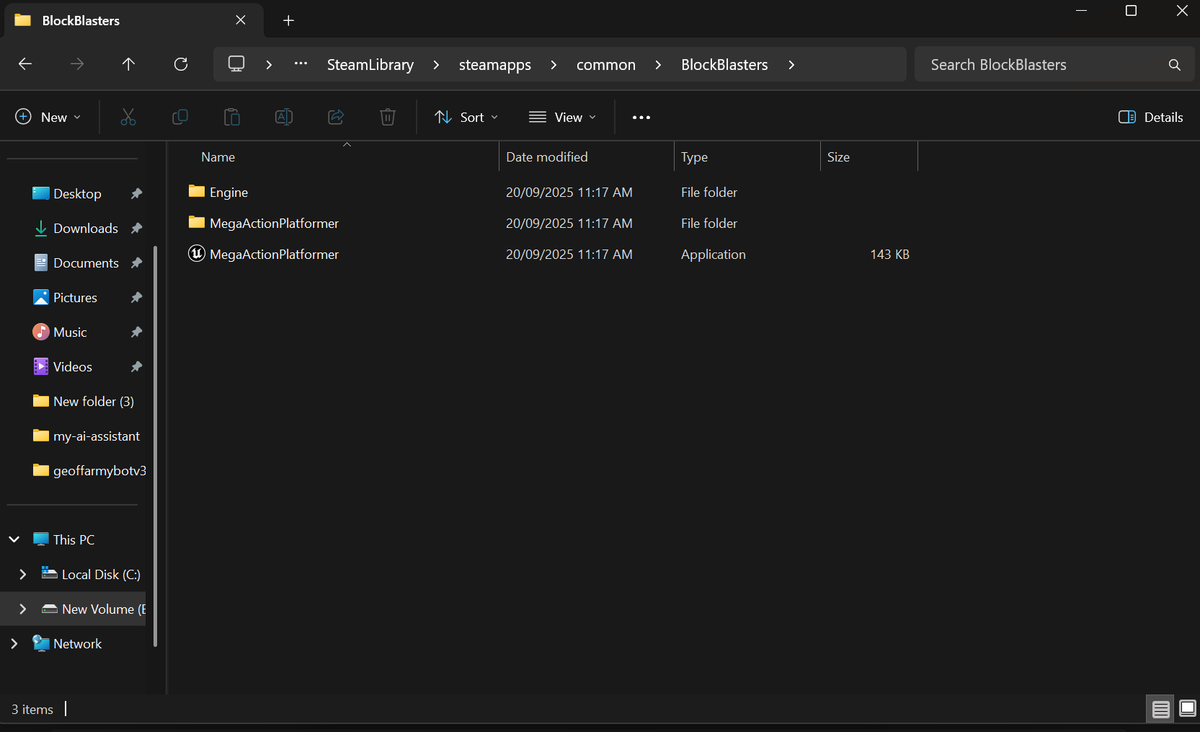
Task: Refresh the current folder view
Action: click(180, 64)
